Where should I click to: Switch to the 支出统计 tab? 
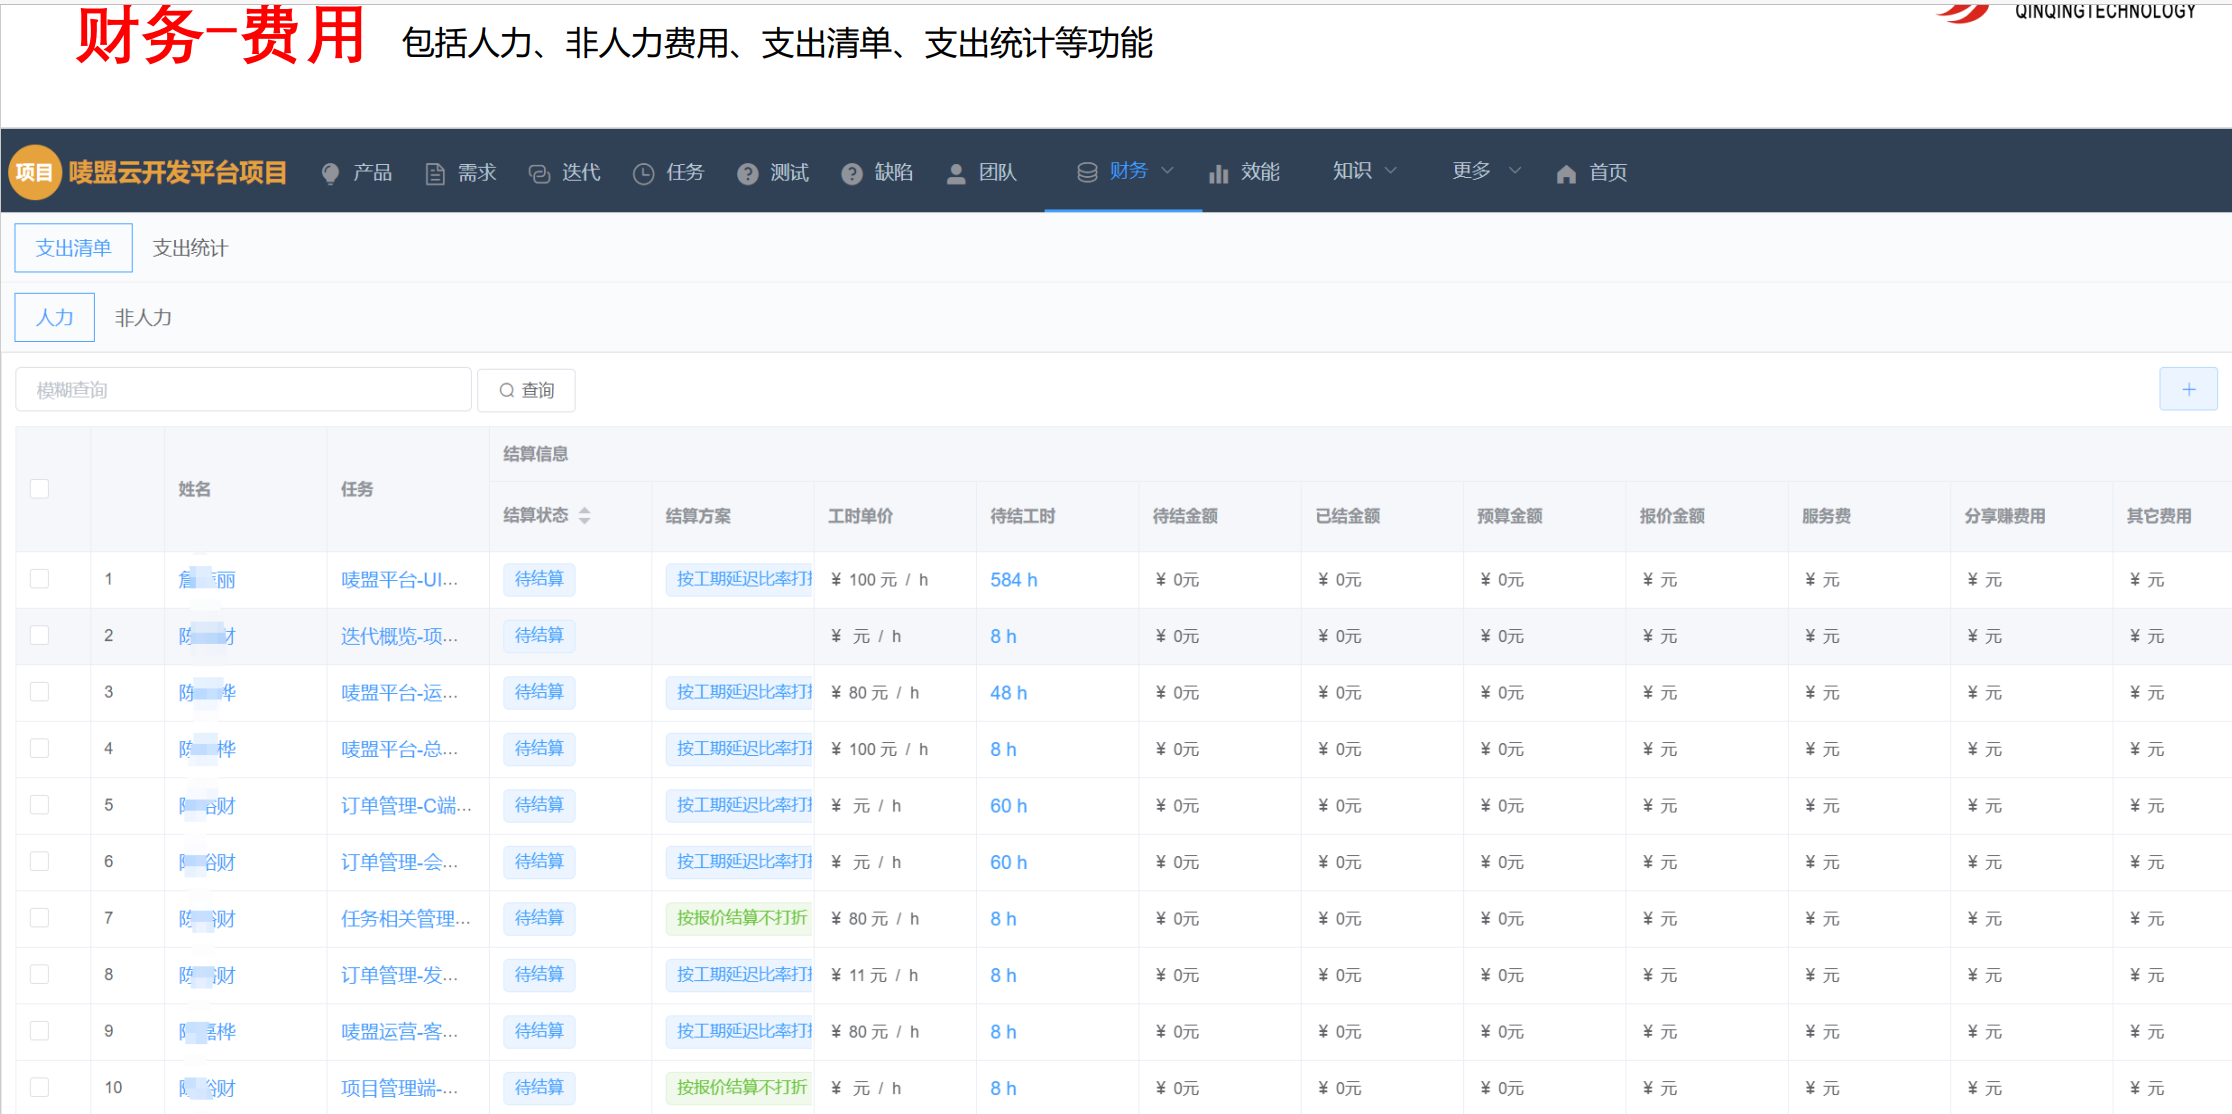[190, 248]
